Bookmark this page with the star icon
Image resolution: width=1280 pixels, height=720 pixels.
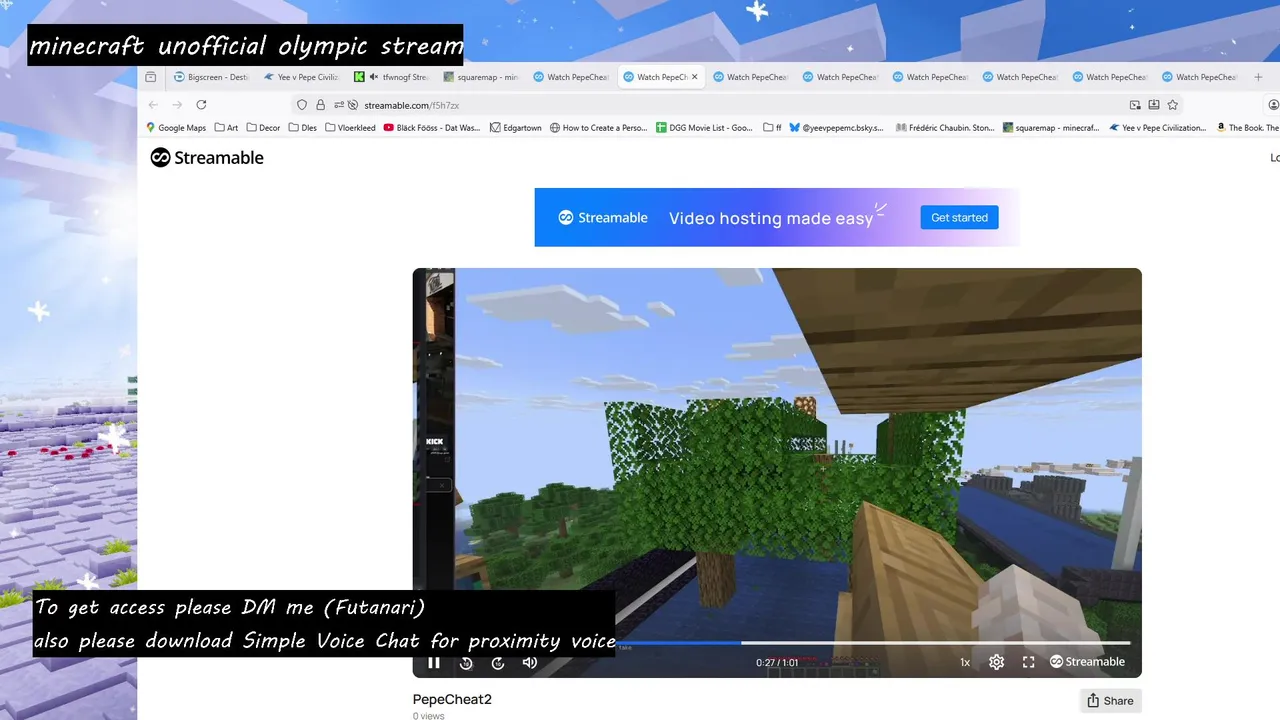coord(1172,105)
